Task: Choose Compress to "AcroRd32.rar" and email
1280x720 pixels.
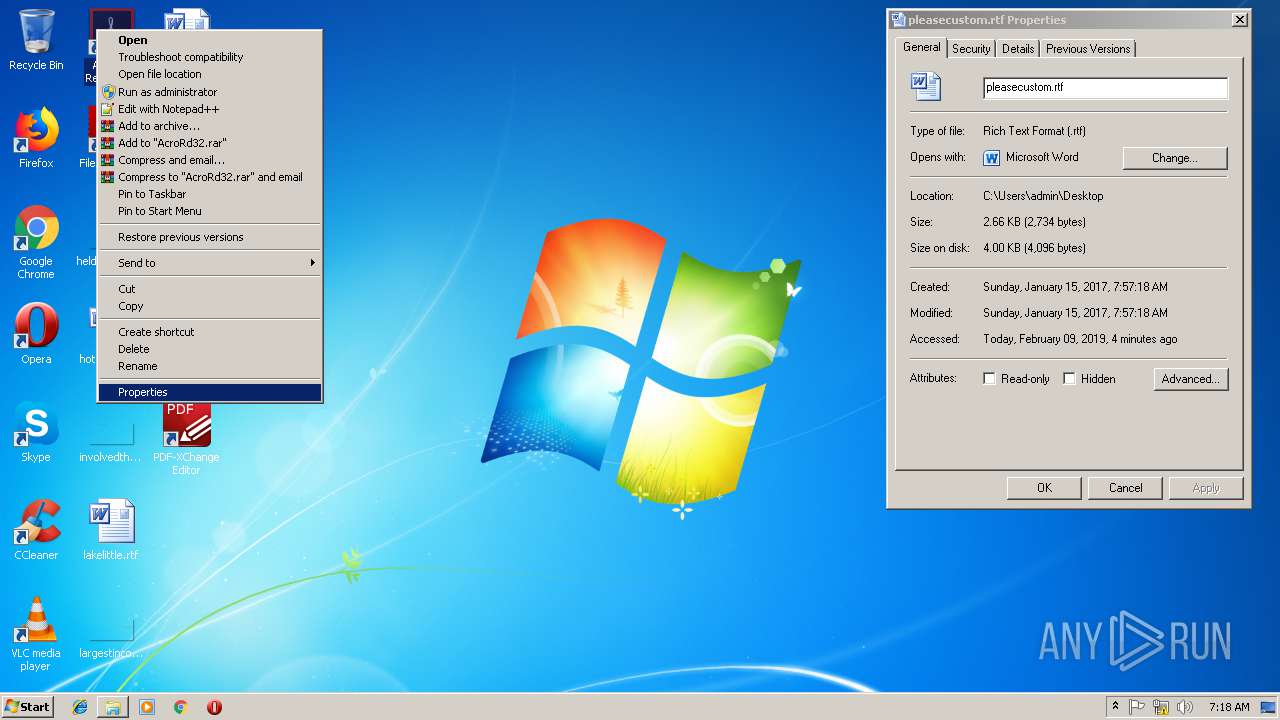Action: click(210, 177)
